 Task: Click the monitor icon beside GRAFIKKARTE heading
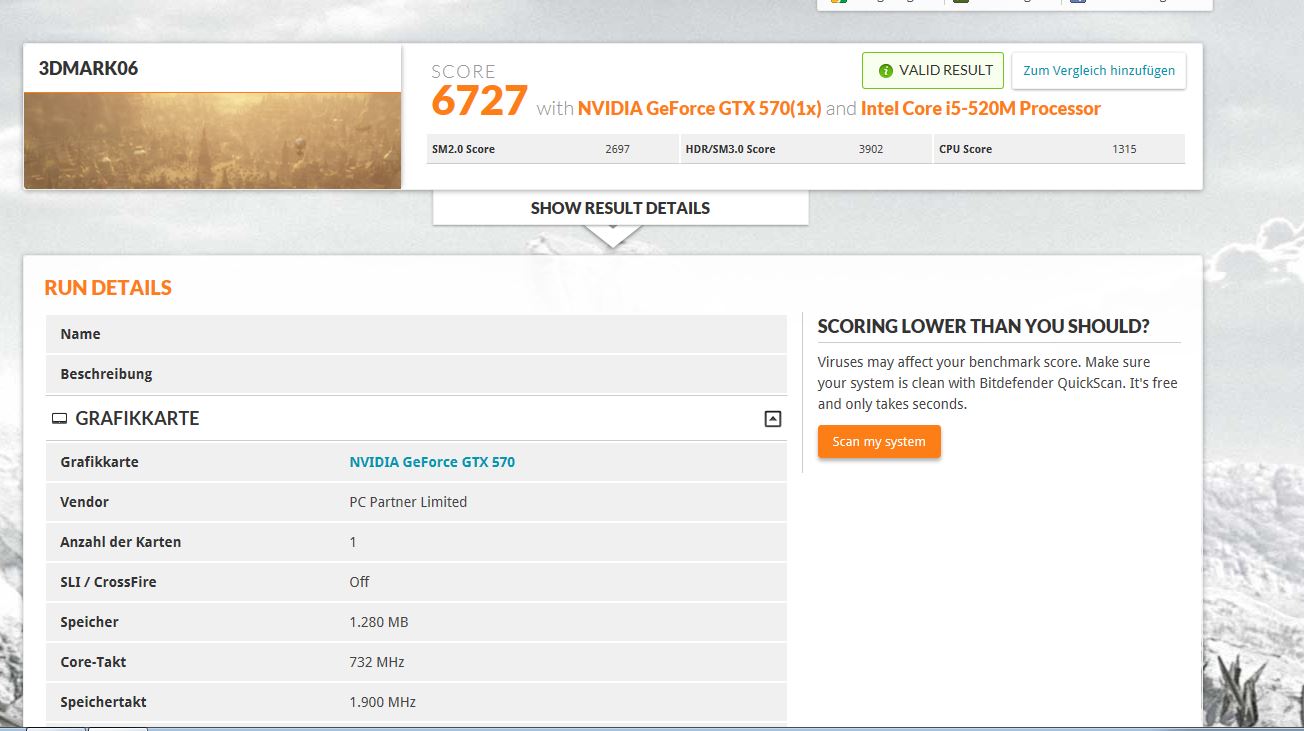pos(59,419)
